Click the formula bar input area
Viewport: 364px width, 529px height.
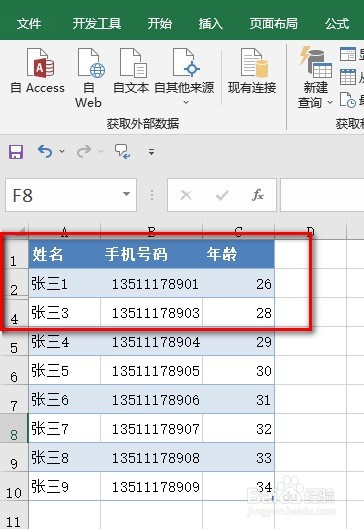coord(322,195)
